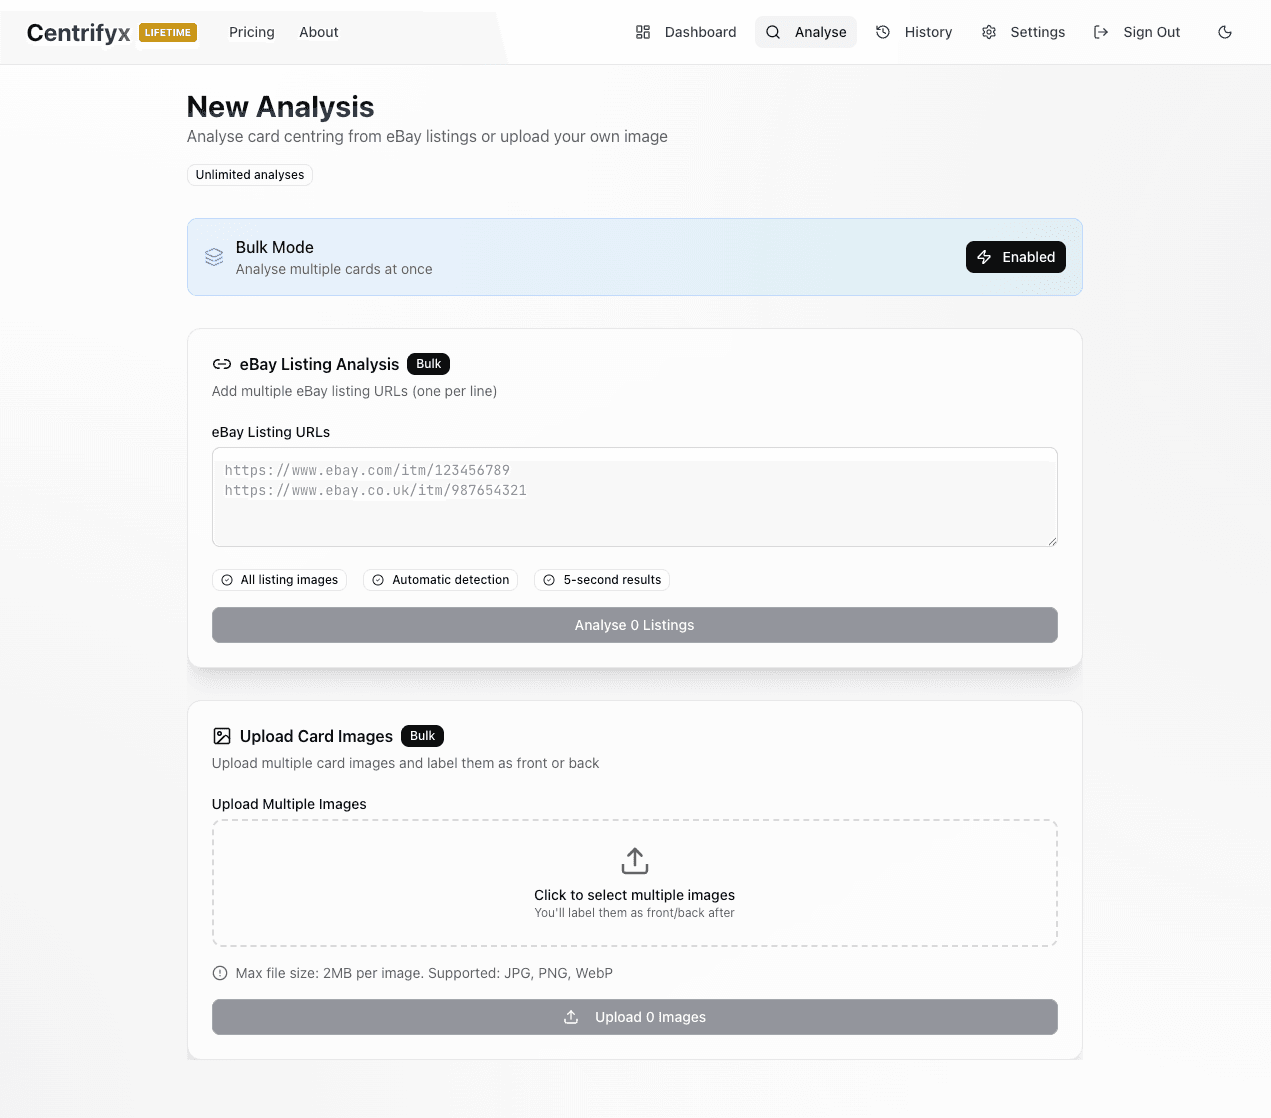Click the link icon beside eBay Listing Analysis
Image resolution: width=1271 pixels, height=1118 pixels.
pos(222,364)
